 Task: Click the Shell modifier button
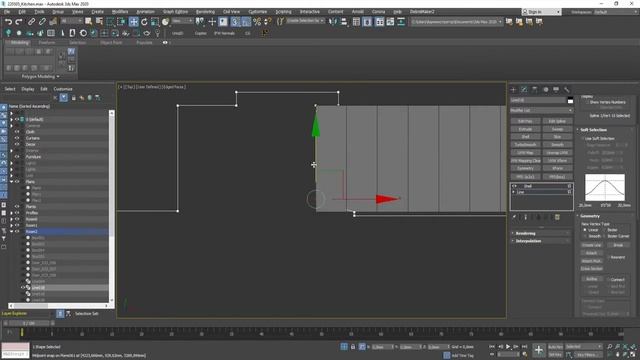point(525,137)
